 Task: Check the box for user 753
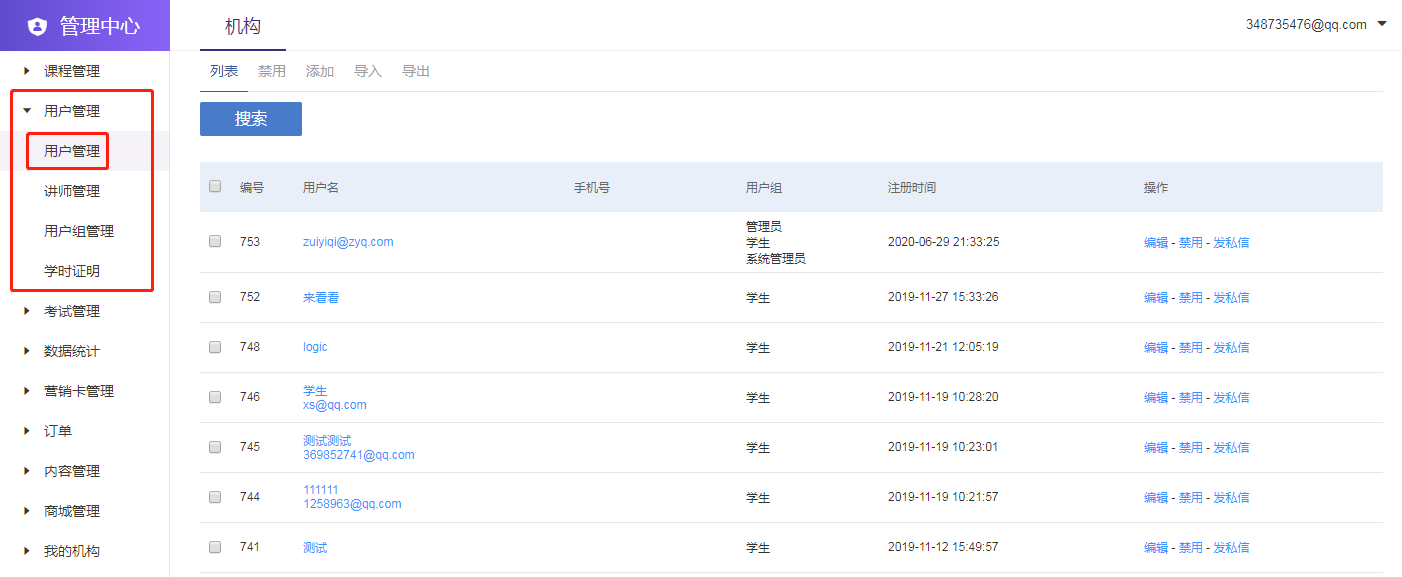coord(215,241)
